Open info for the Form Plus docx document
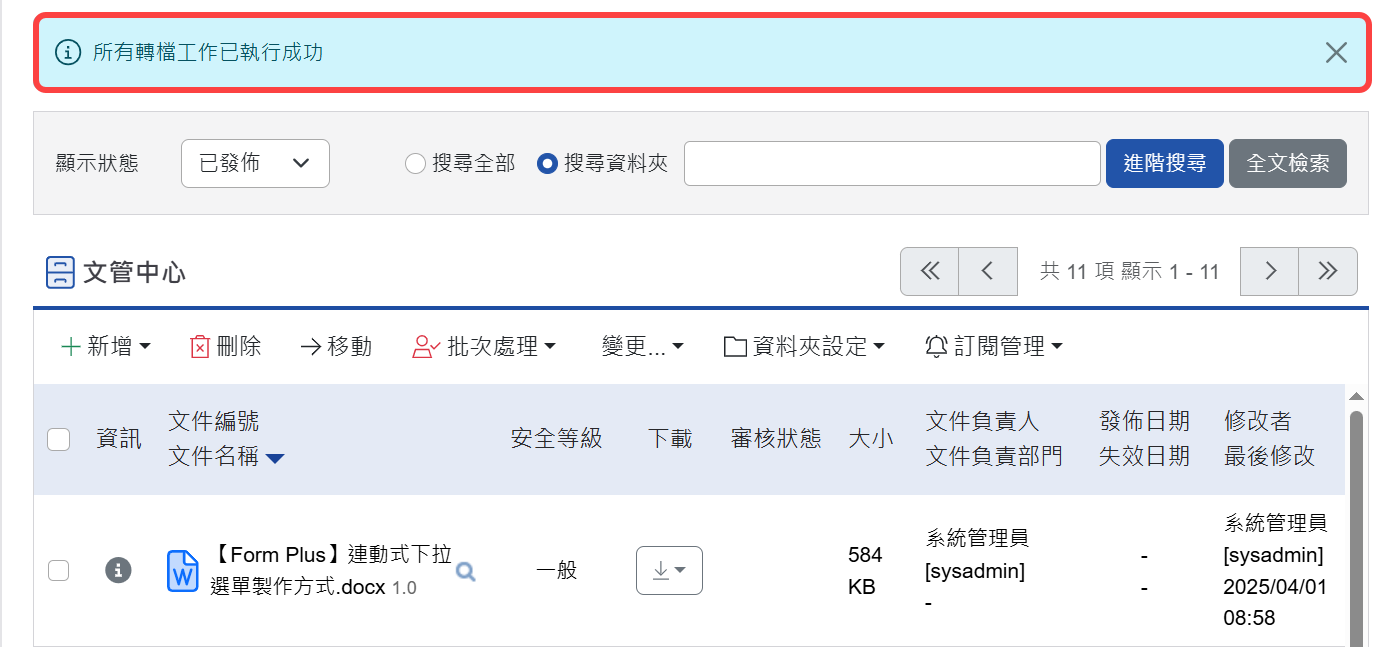 119,571
